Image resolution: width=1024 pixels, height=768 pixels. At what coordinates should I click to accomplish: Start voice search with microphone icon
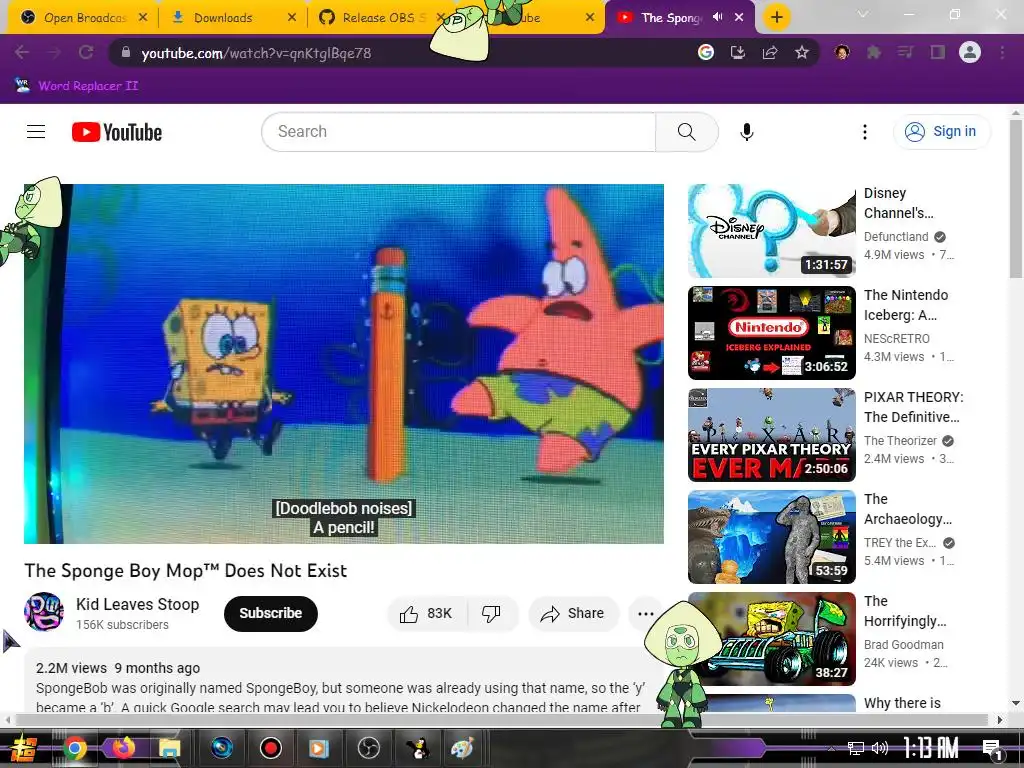coord(746,132)
